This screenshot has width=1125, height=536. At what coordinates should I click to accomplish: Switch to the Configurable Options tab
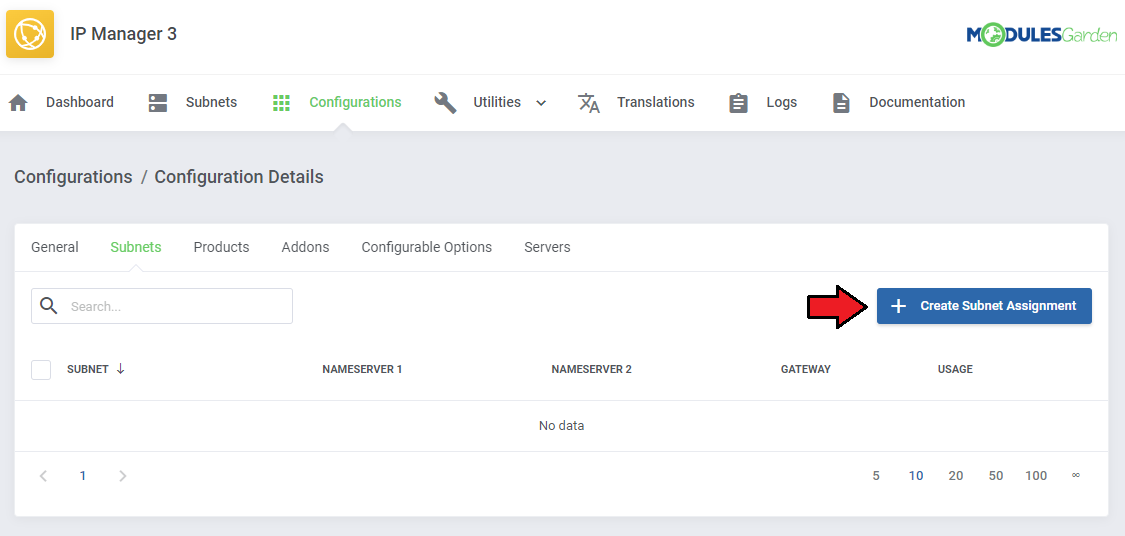(427, 248)
